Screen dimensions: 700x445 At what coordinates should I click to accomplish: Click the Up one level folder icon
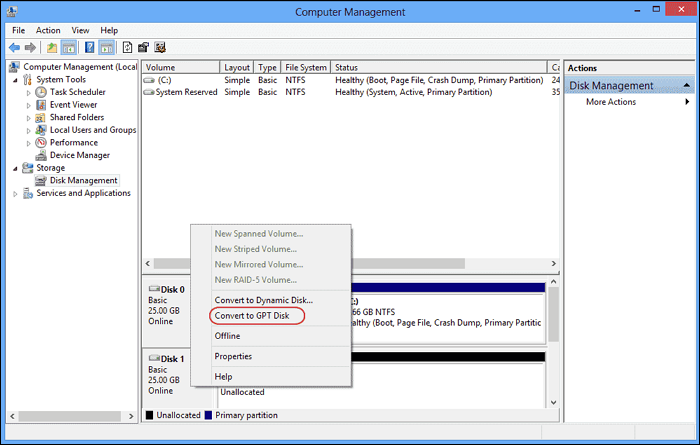(x=52, y=47)
